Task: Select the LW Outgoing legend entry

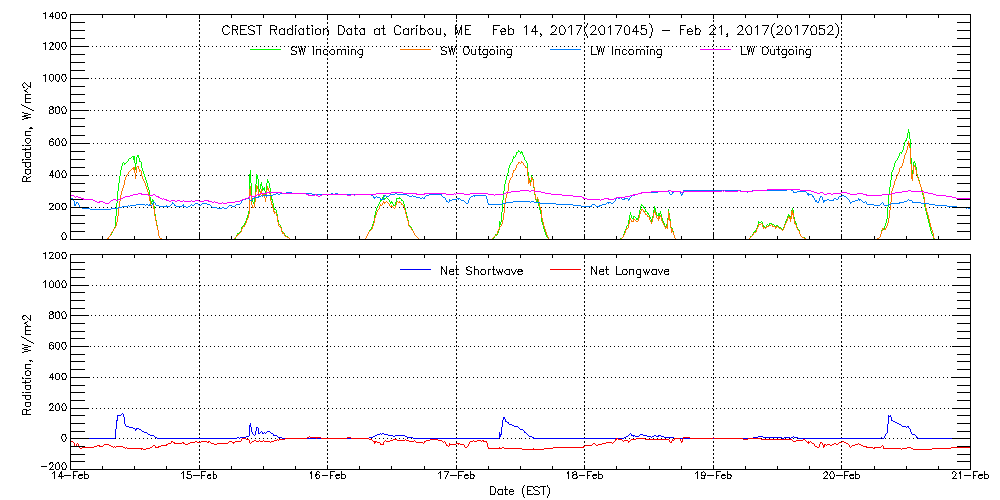Action: 775,51
